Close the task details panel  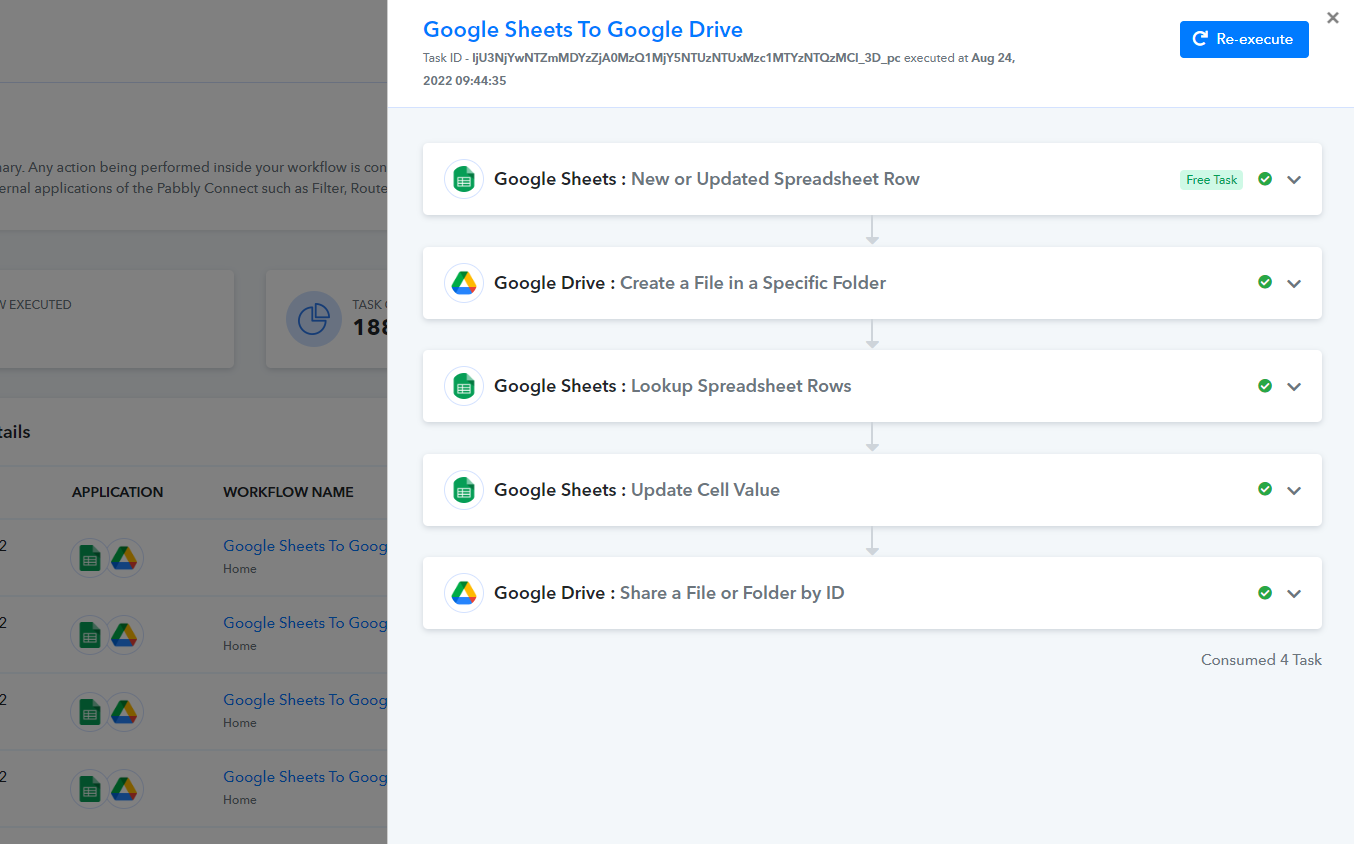[1332, 18]
